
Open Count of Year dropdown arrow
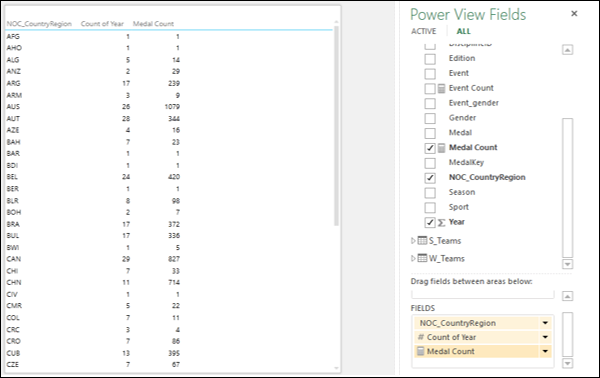(545, 337)
